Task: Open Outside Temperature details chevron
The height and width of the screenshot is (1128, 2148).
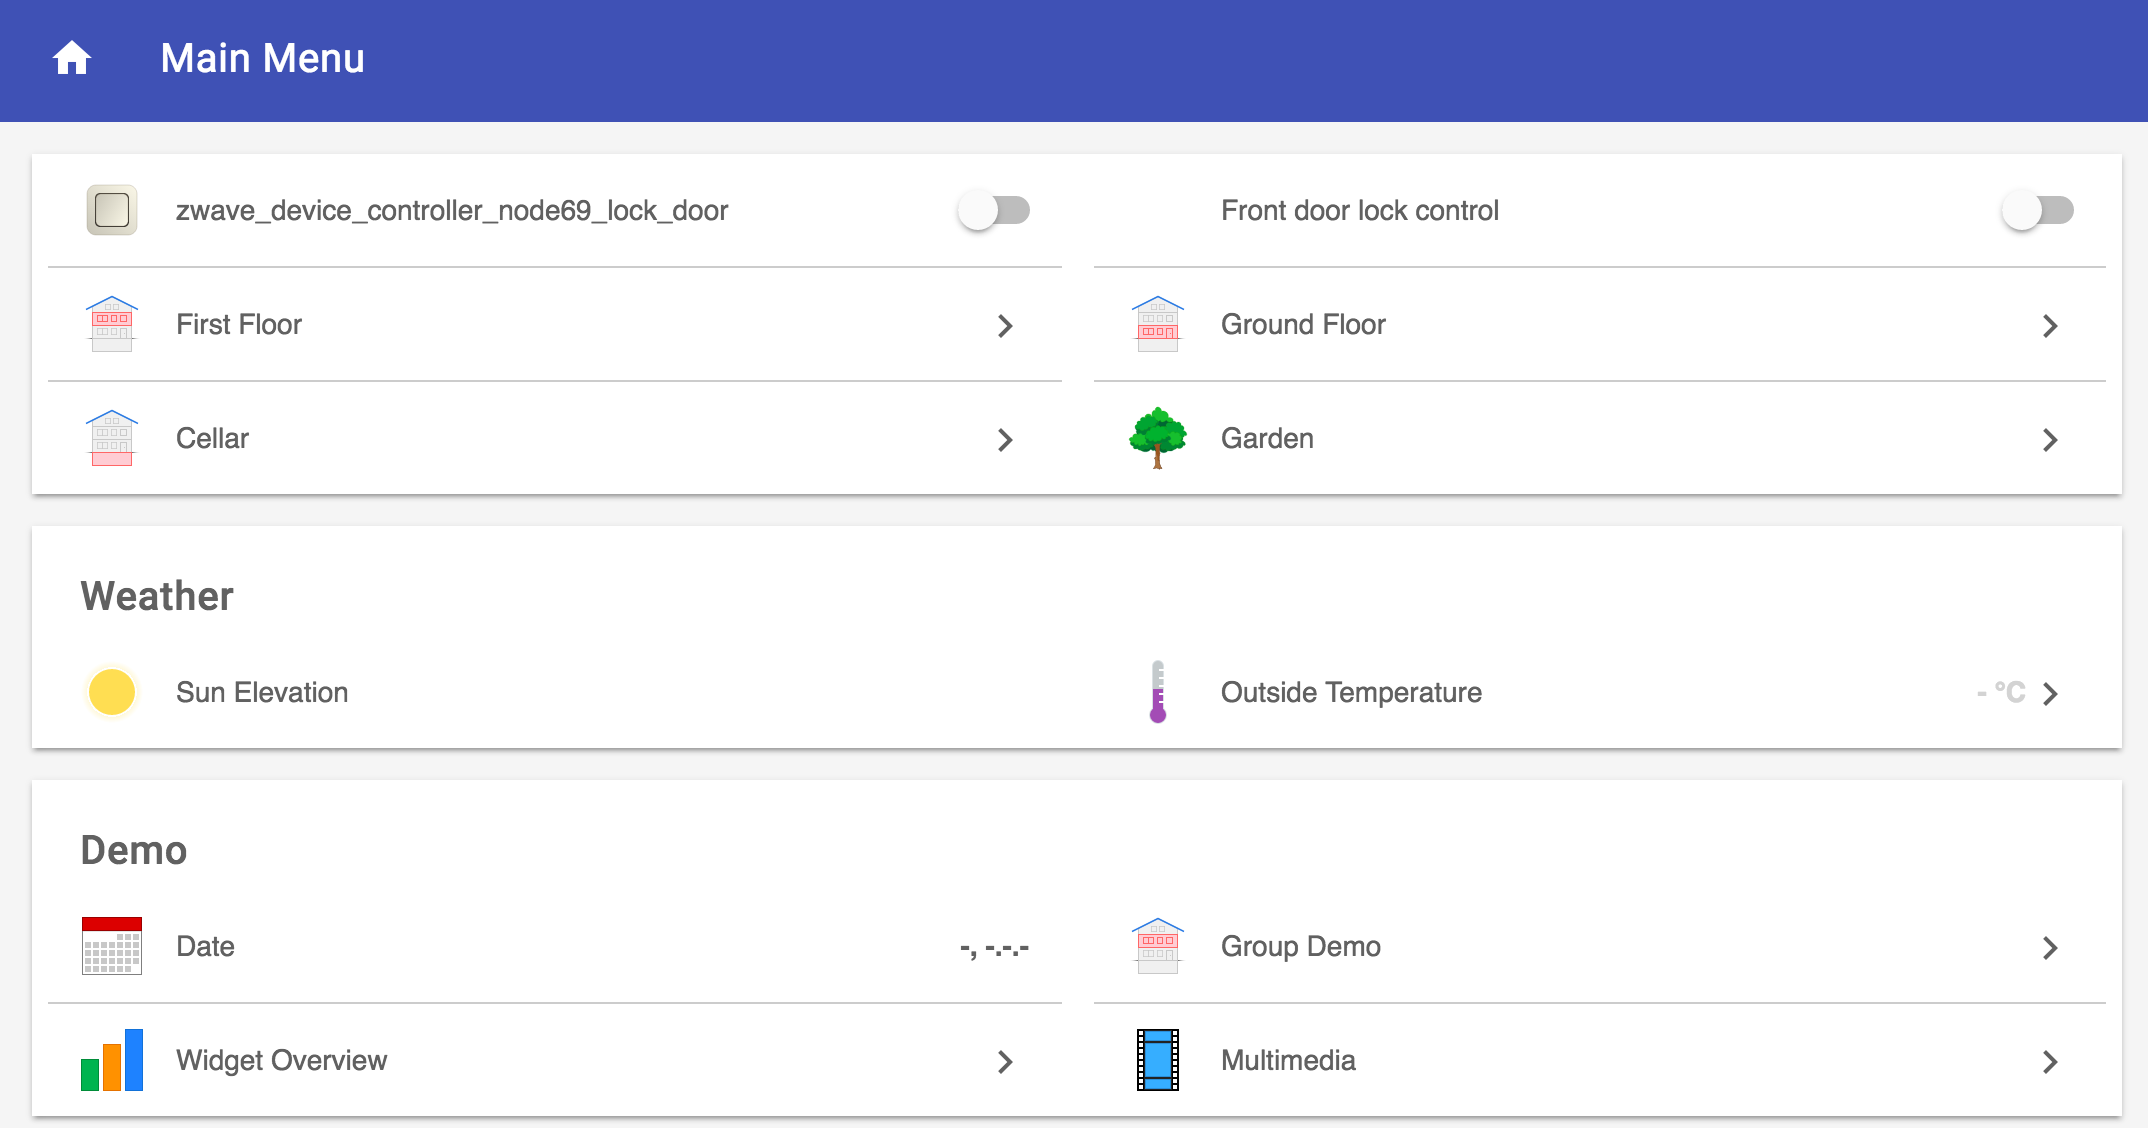Action: tap(2050, 693)
